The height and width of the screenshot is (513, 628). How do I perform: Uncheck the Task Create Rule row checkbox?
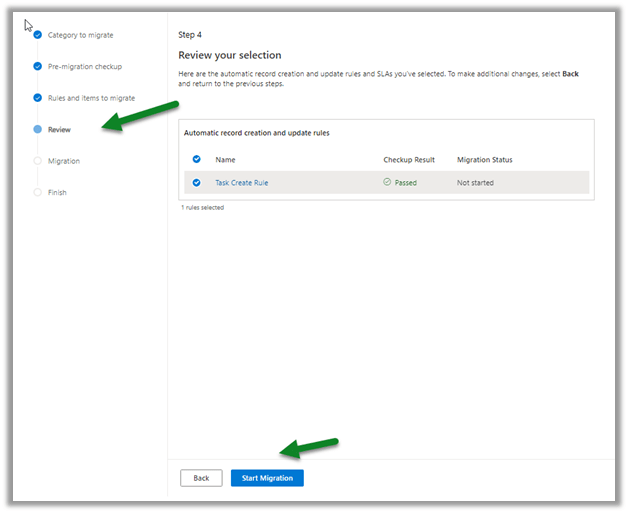(196, 183)
